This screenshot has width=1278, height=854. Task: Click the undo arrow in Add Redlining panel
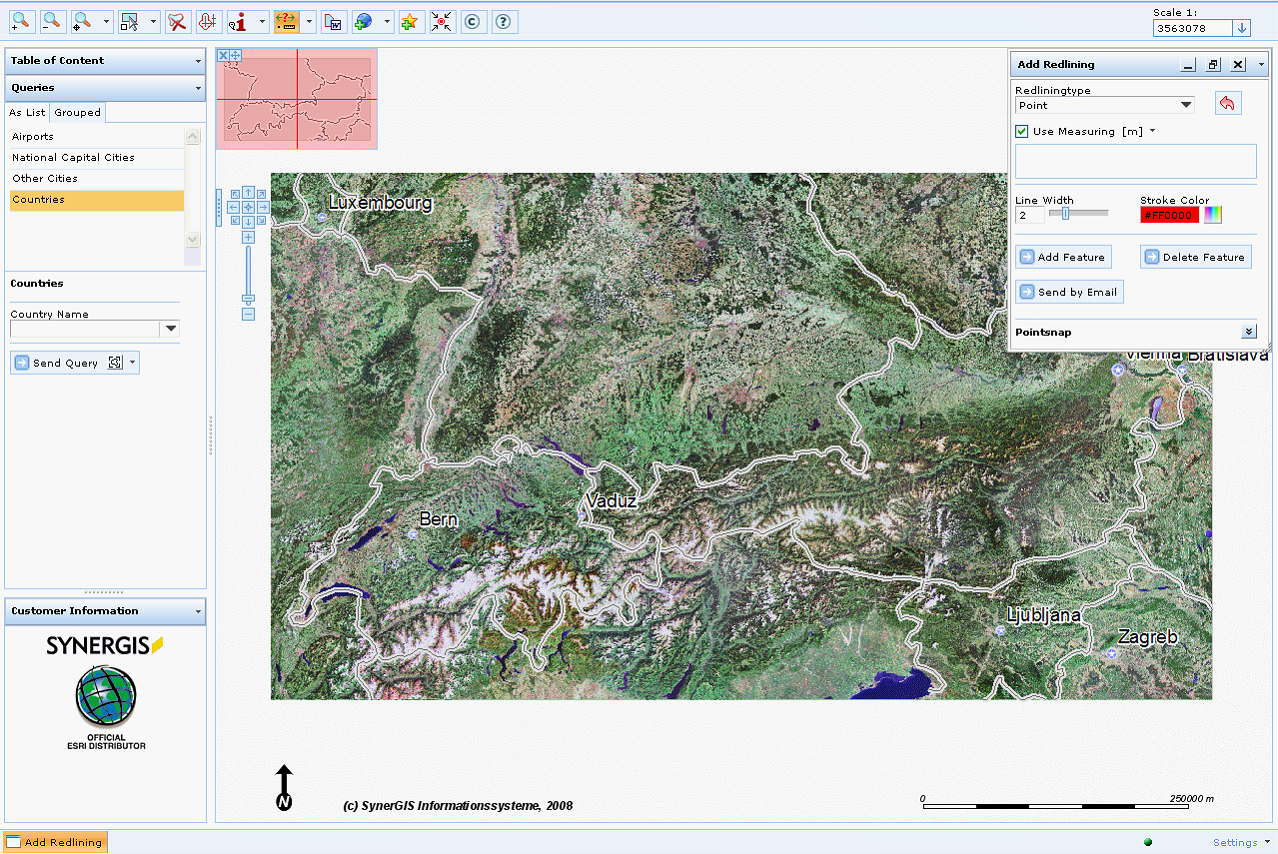(x=1227, y=103)
